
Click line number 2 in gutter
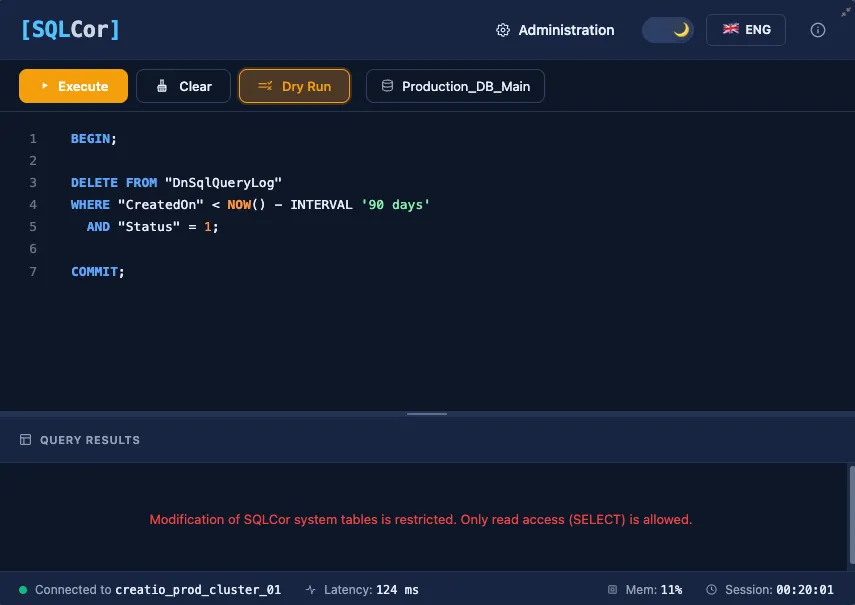[x=33, y=161]
